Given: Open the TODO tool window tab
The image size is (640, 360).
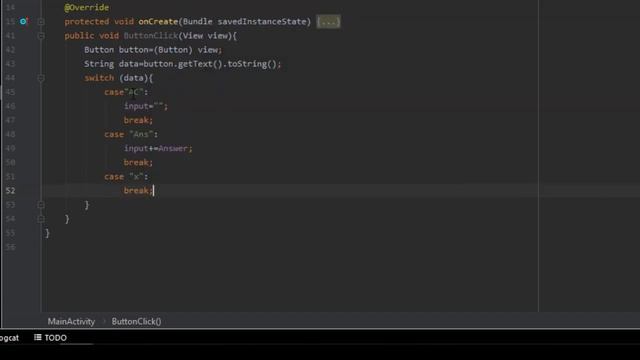Looking at the screenshot, I should click(51, 338).
